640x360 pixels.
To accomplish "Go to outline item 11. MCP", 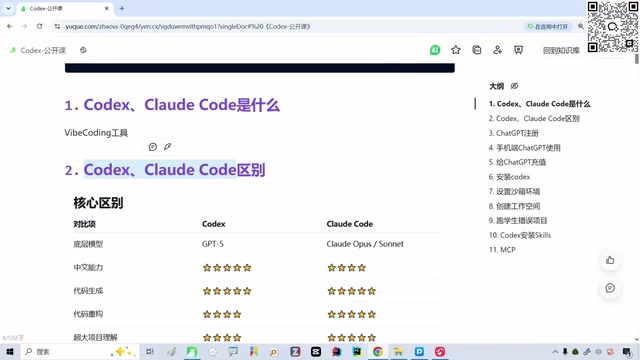I will click(502, 250).
